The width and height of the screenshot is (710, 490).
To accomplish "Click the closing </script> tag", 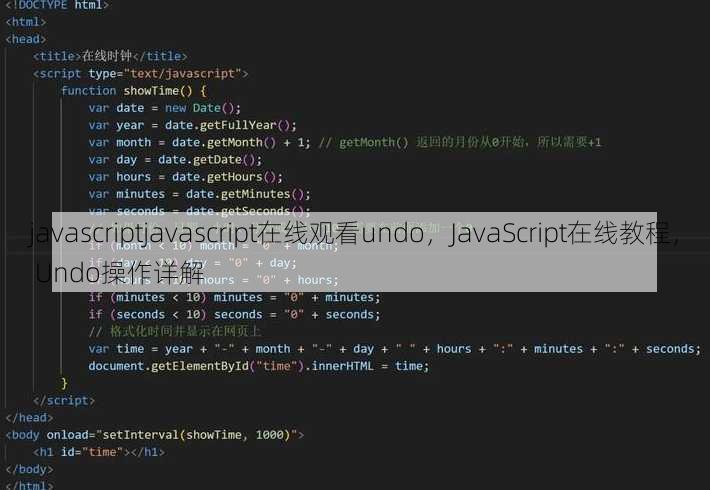I will tap(64, 400).
